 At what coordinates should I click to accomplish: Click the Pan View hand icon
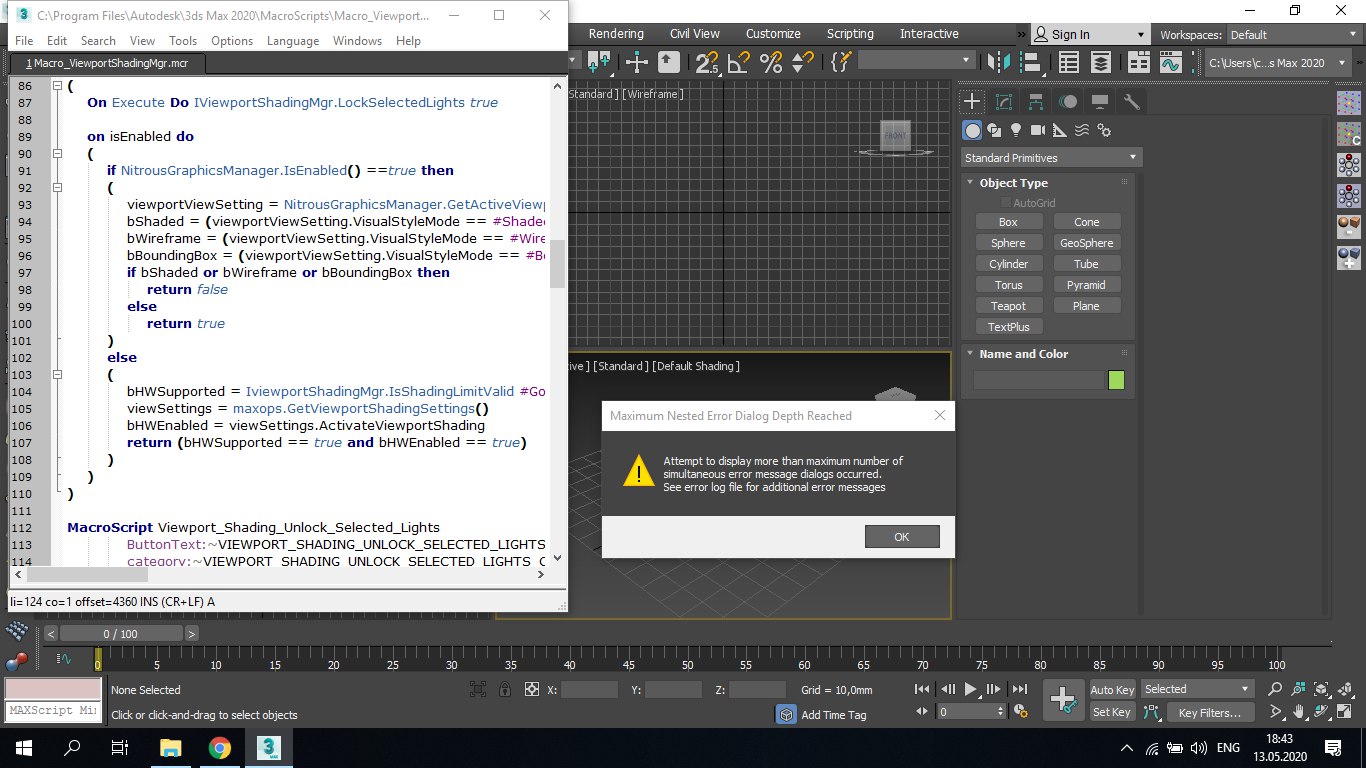[1298, 712]
